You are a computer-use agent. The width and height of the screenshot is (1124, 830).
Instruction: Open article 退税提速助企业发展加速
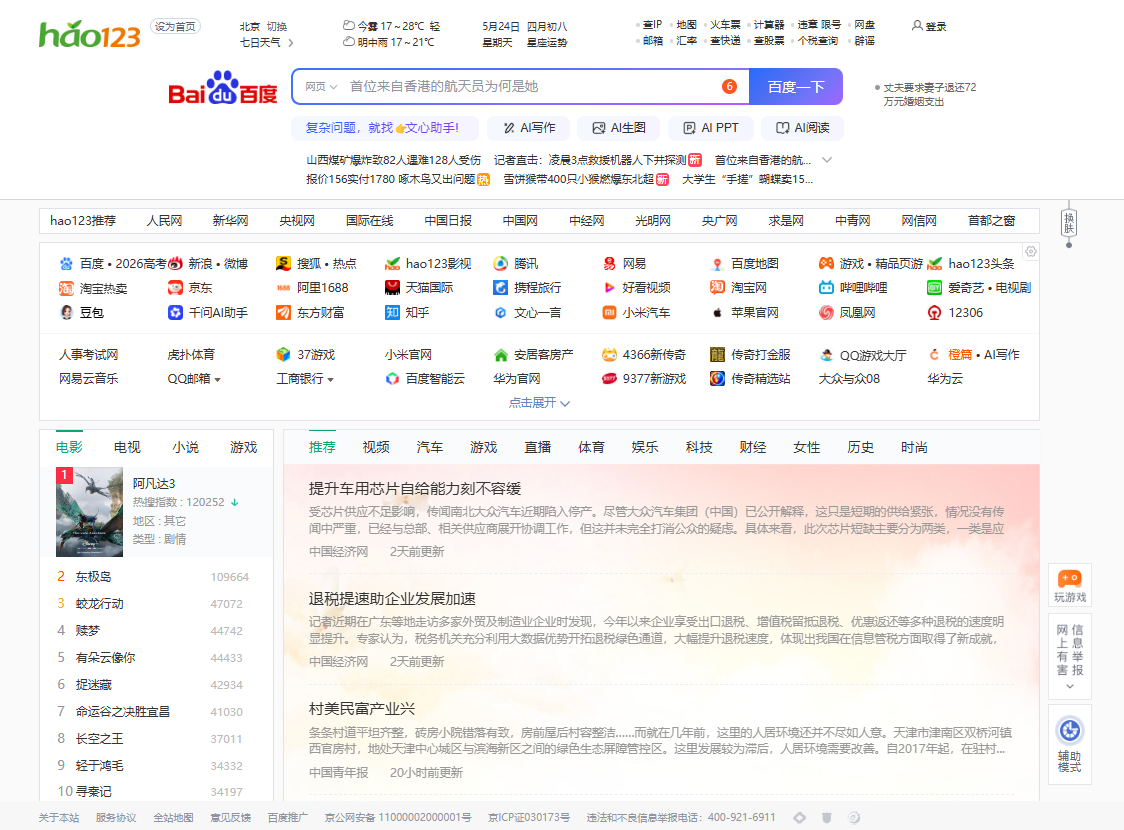pyautogui.click(x=392, y=599)
